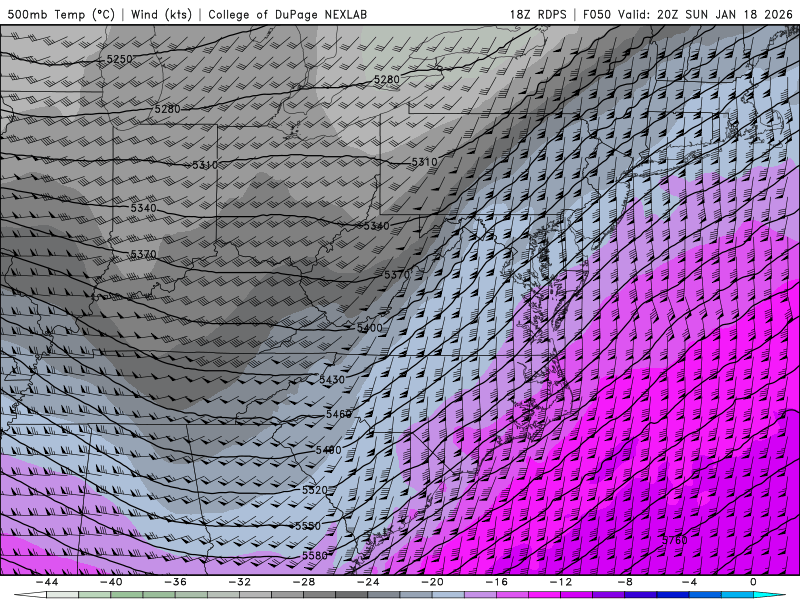Select the easternmost 5370 contour label
Screen dimensions: 800x600
[397, 274]
